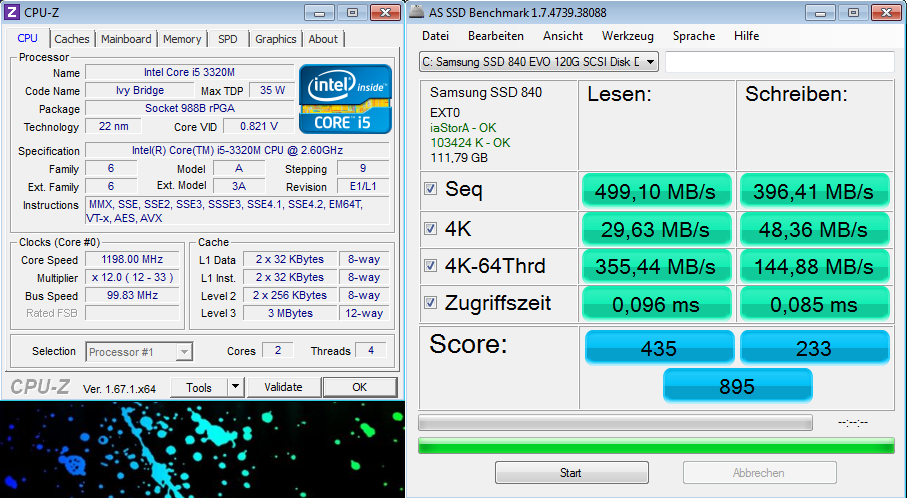Switch to the CPU tab

[x=27, y=38]
